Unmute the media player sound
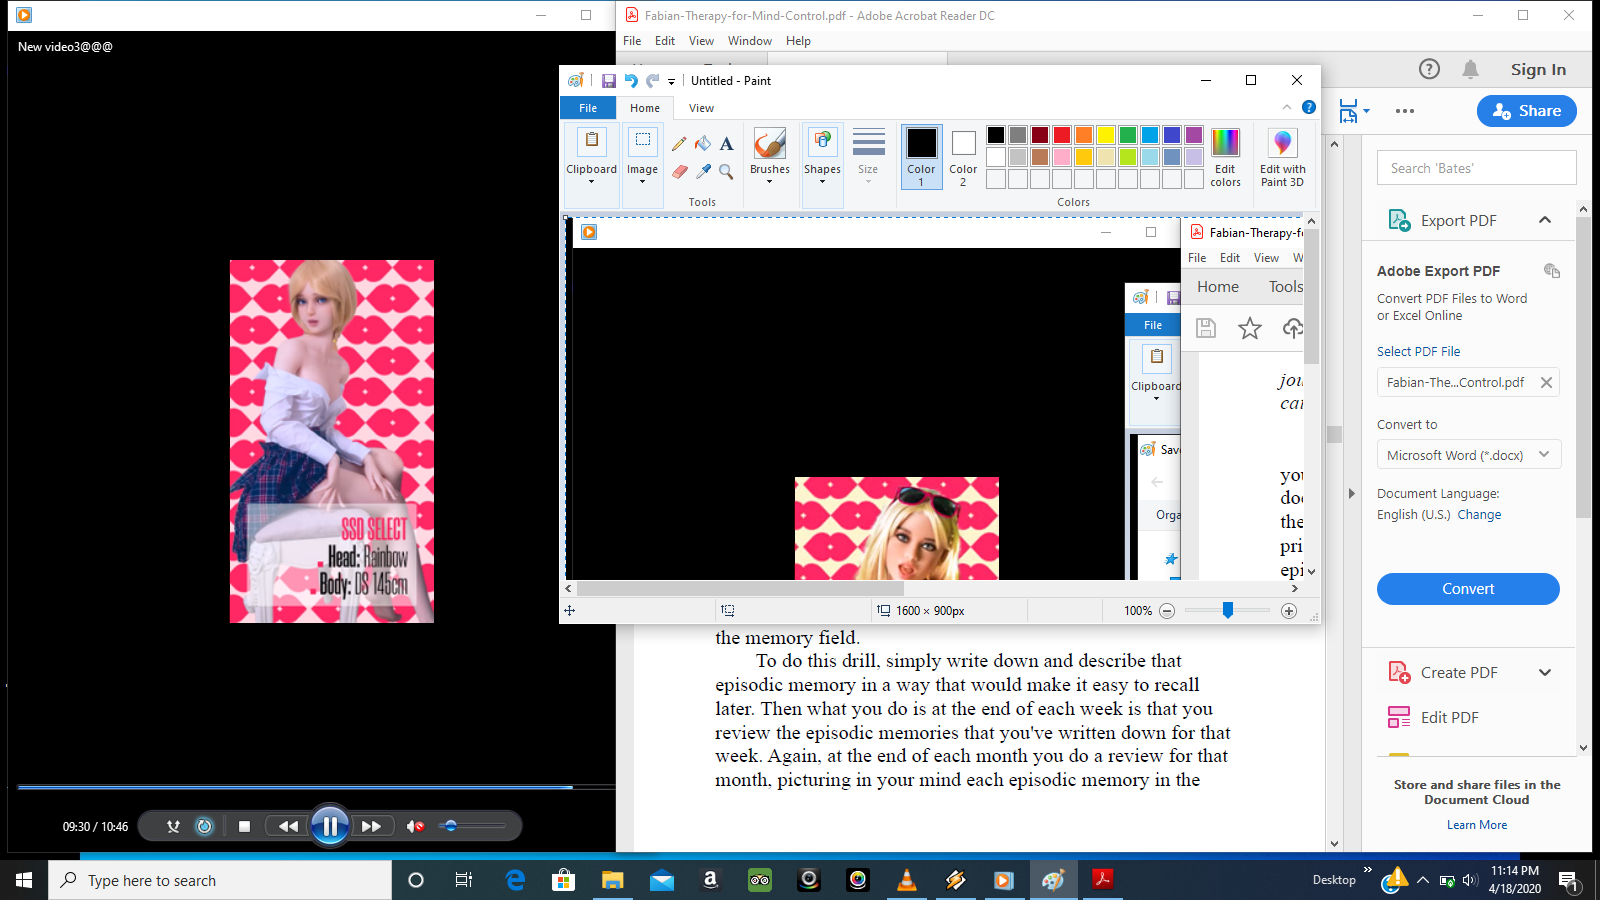1600x900 pixels. click(x=415, y=826)
